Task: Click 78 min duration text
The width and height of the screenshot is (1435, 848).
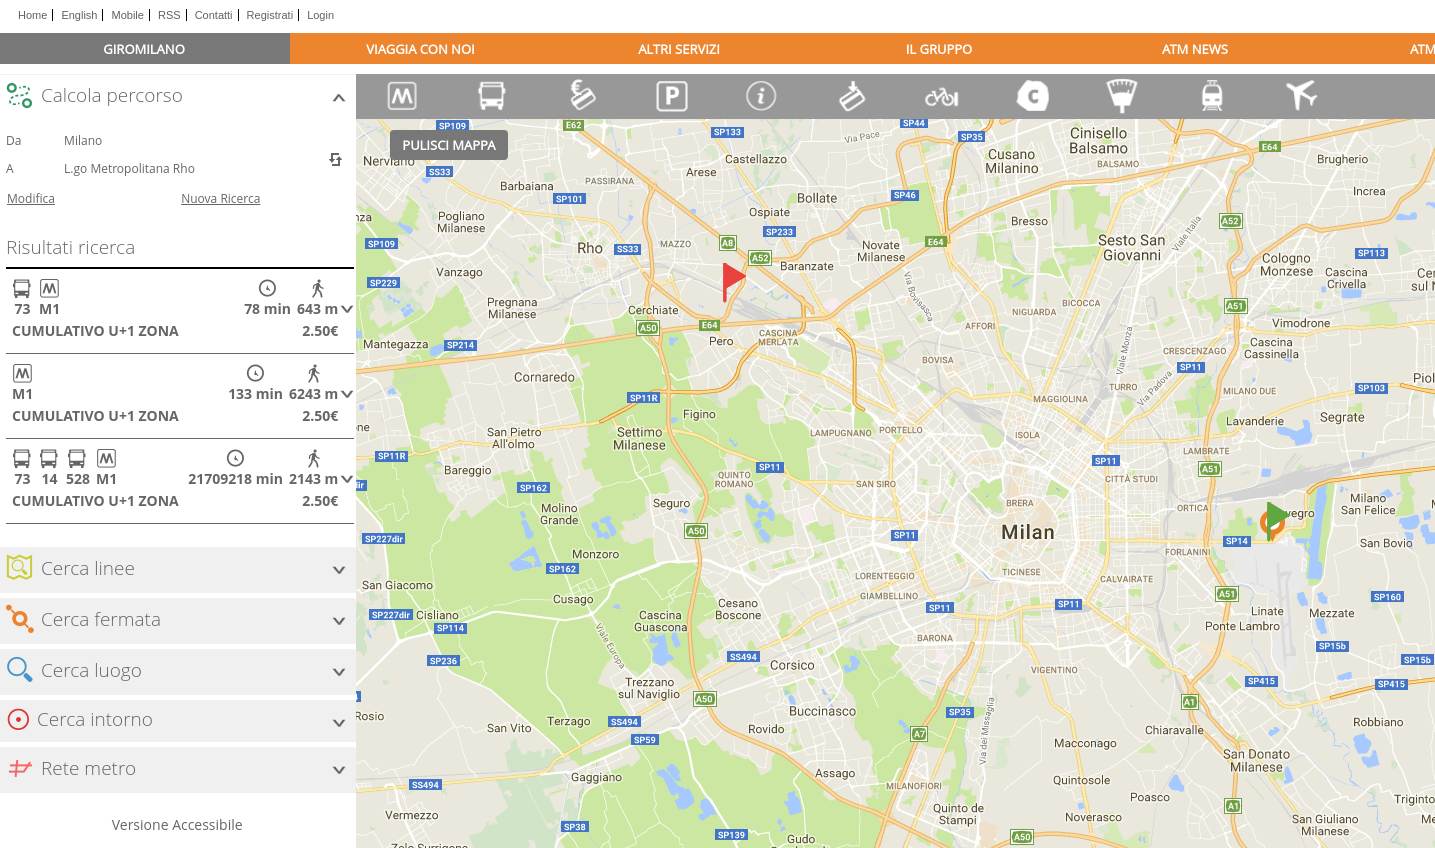Action: coord(267,309)
